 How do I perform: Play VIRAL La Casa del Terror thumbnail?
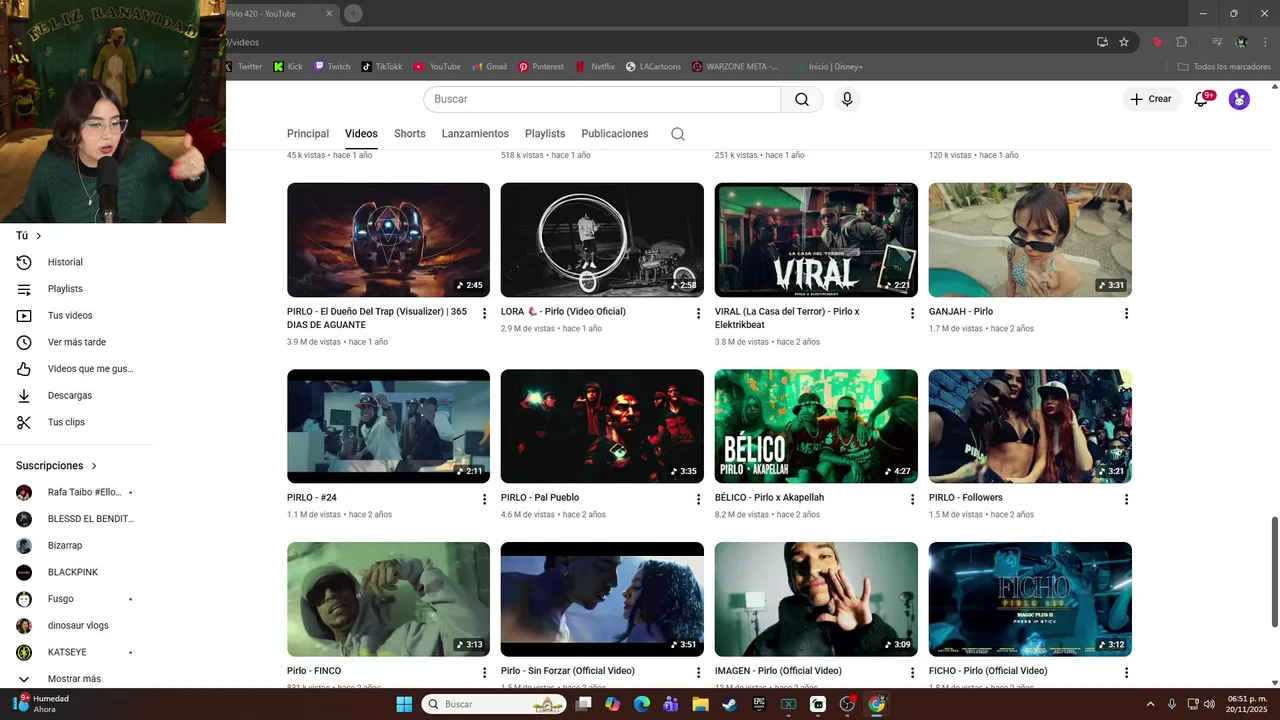(816, 240)
